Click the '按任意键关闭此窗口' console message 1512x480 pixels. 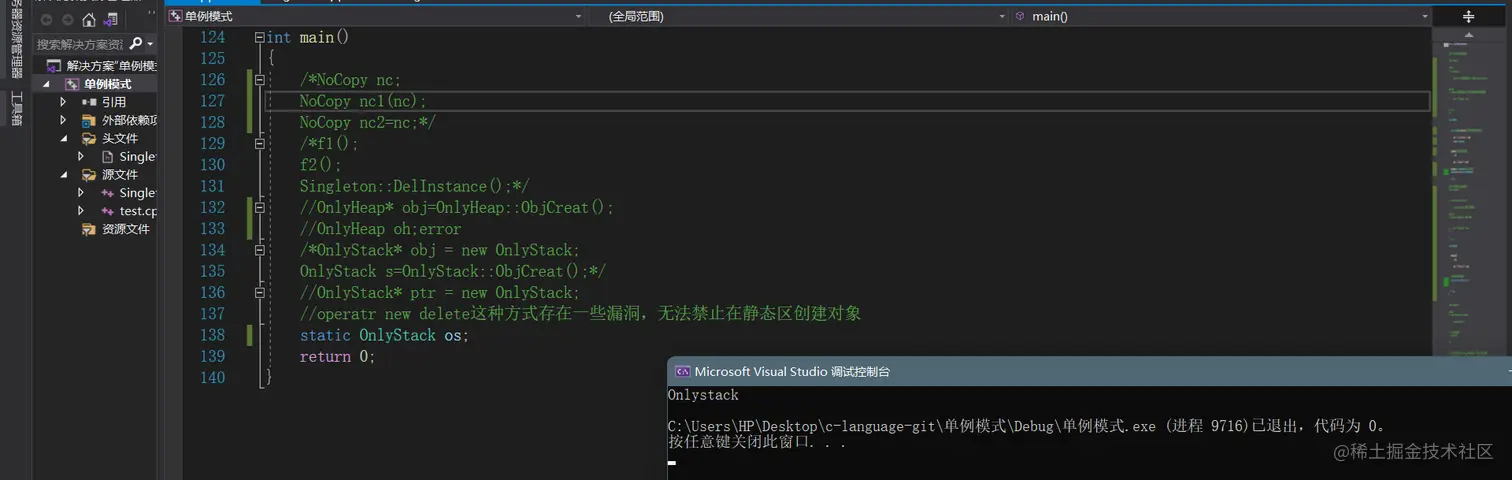[x=756, y=441]
